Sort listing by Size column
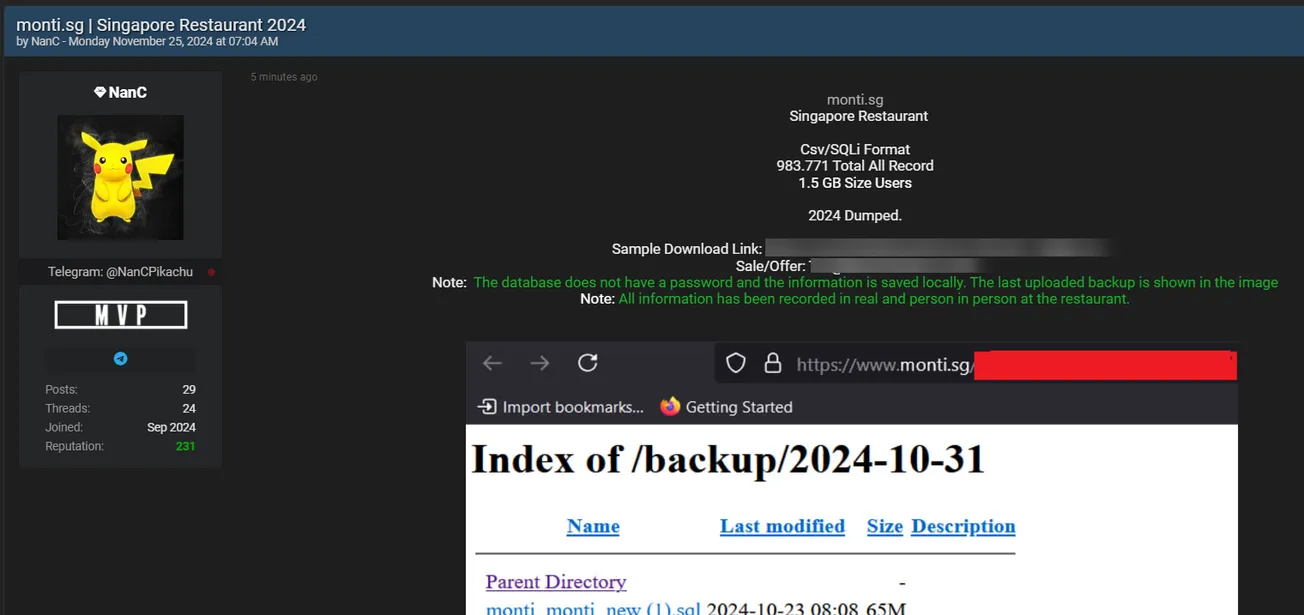 884,526
